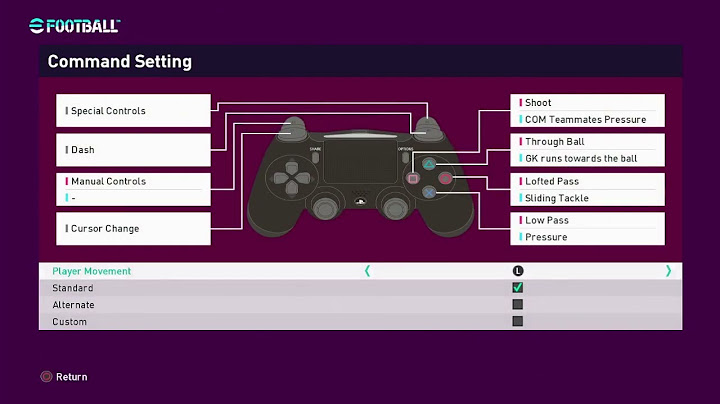Click the Through Ball label

click(x=555, y=142)
